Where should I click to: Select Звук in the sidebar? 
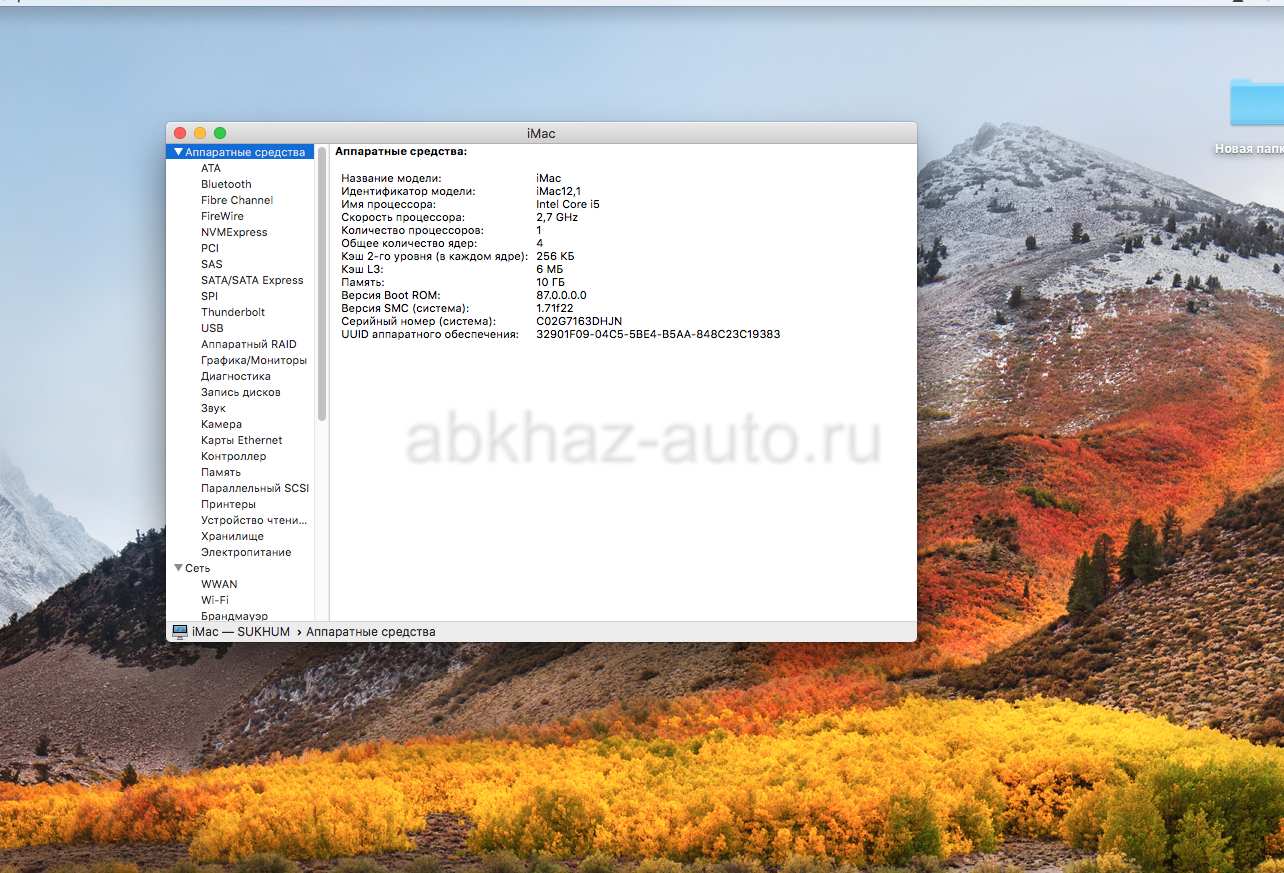213,408
